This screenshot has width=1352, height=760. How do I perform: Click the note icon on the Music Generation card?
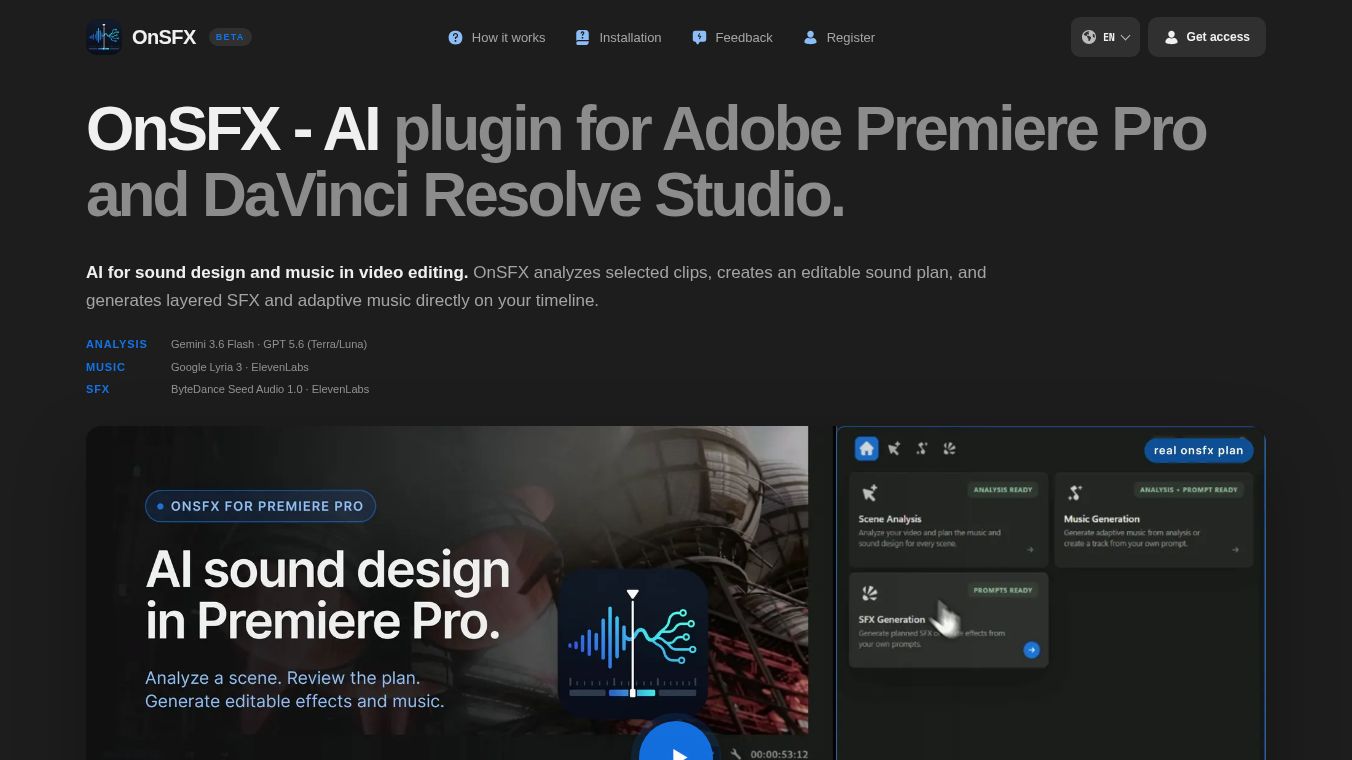tap(1075, 492)
